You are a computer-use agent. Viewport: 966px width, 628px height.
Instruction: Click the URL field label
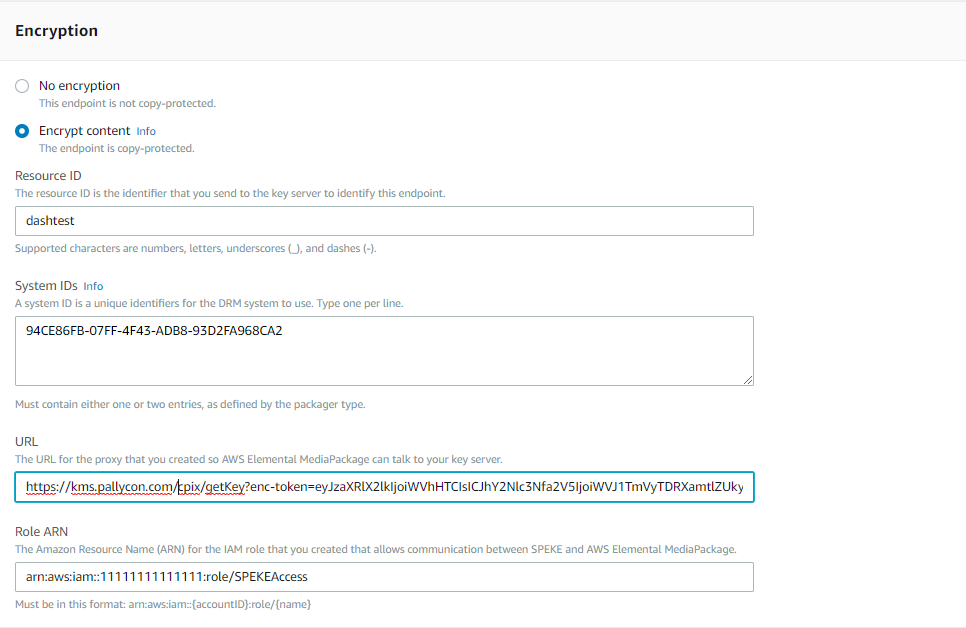coord(26,441)
